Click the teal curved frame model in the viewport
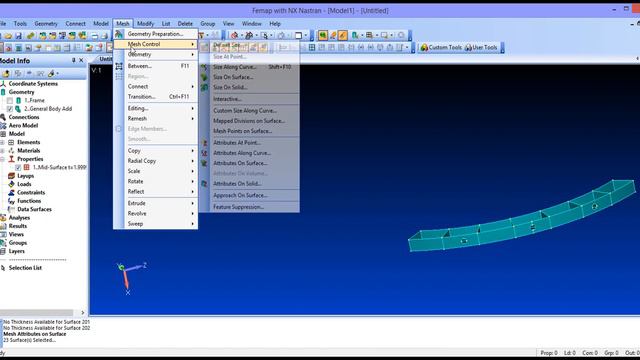Viewport: 640px width, 360px height. point(521,217)
